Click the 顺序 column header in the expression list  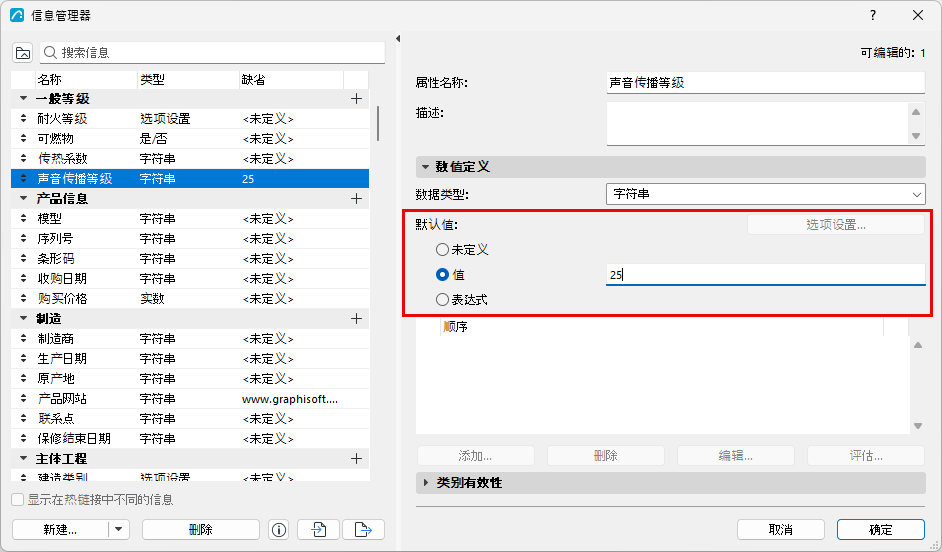(661, 327)
